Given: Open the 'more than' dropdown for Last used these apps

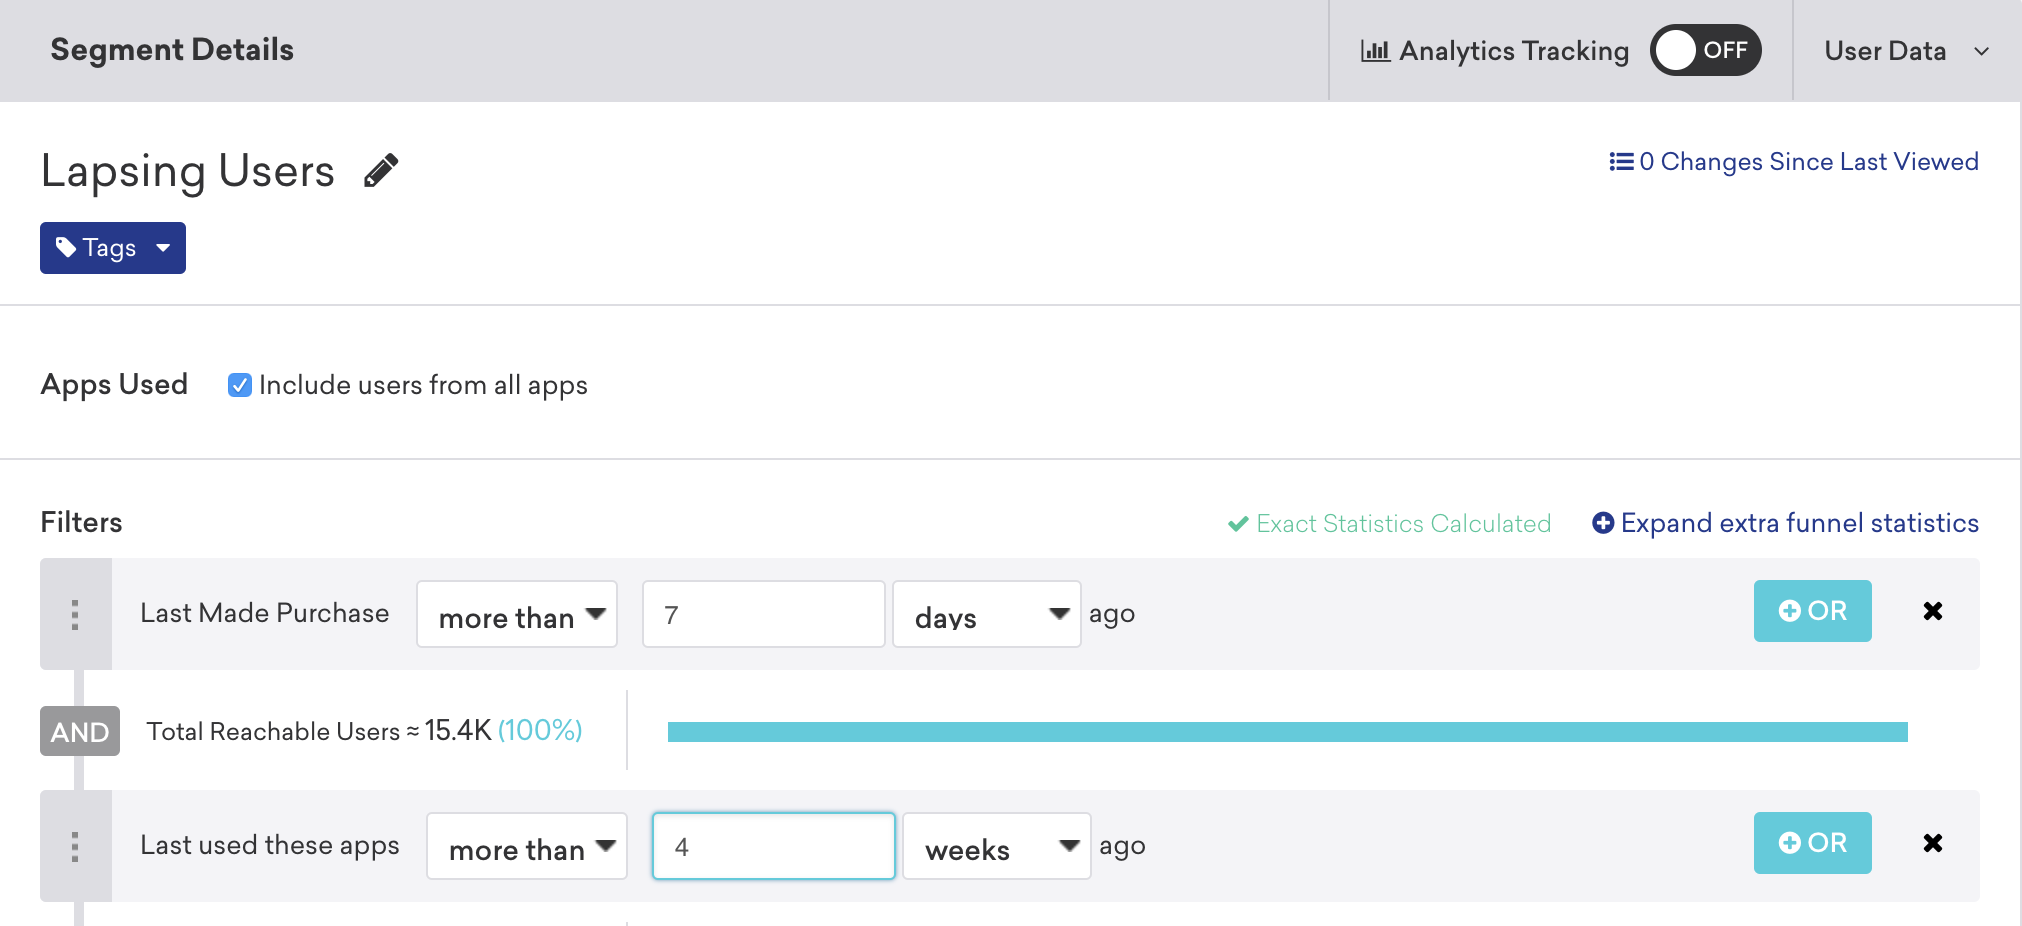Looking at the screenshot, I should click(527, 846).
